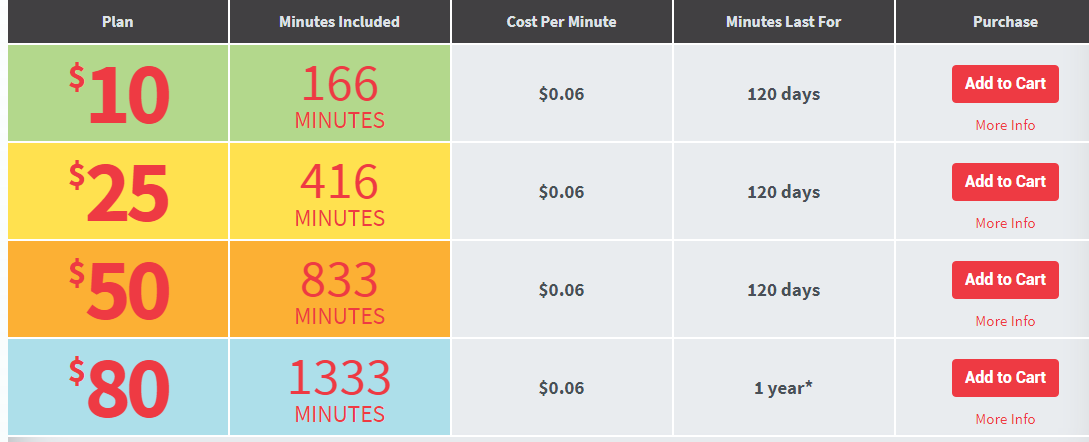View More Info for the $80 plan

point(1005,420)
